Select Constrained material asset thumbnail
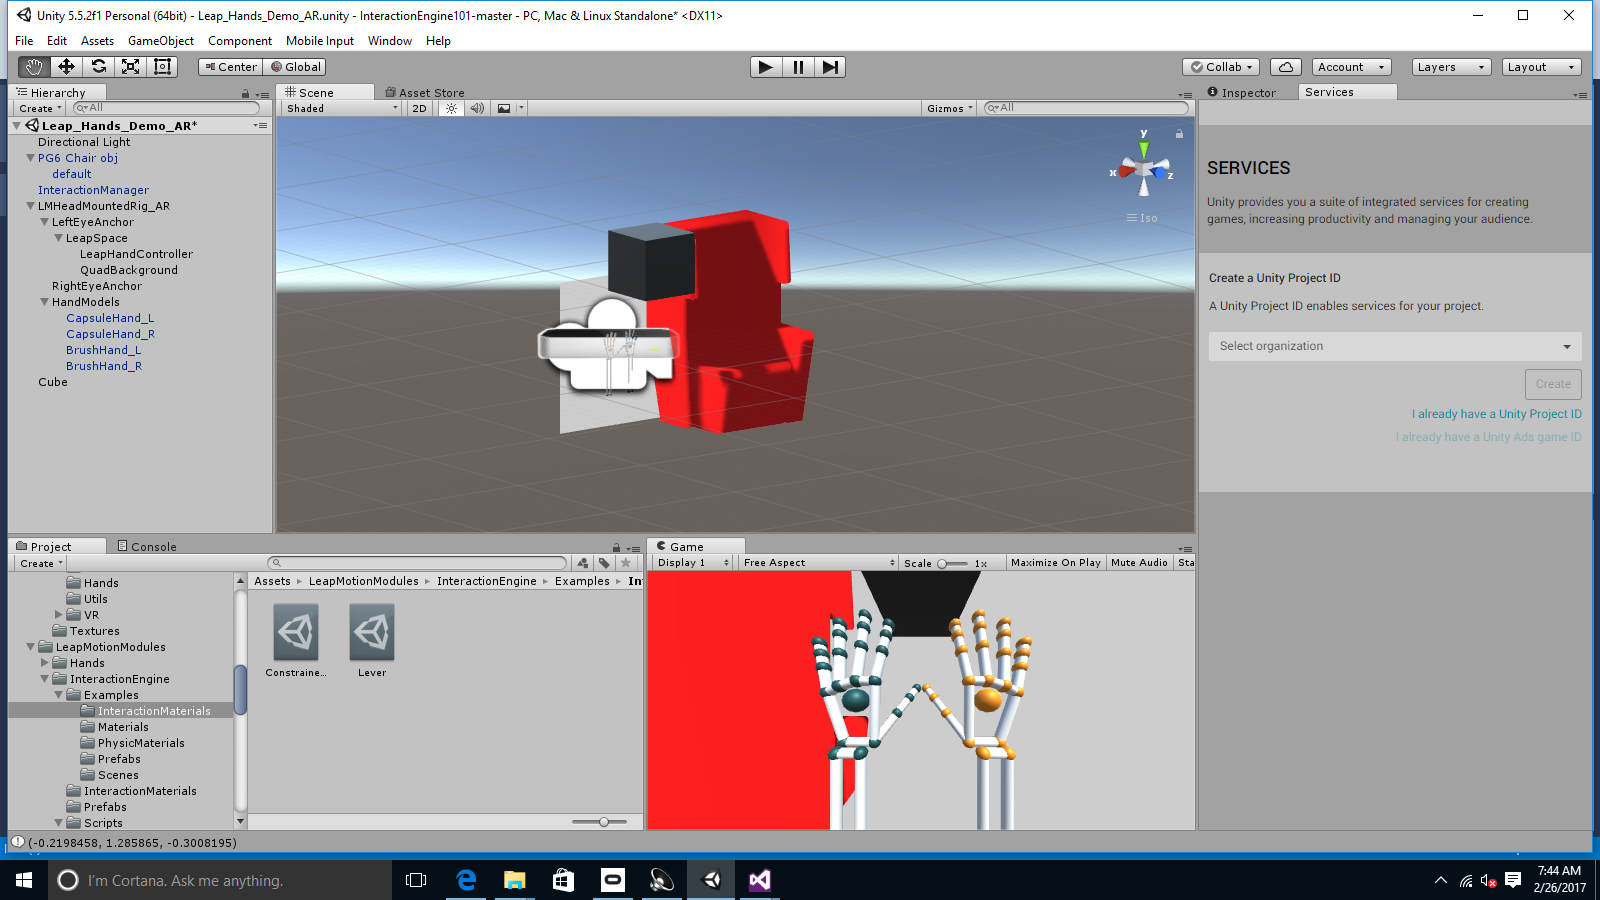The height and width of the screenshot is (900, 1600). point(296,632)
